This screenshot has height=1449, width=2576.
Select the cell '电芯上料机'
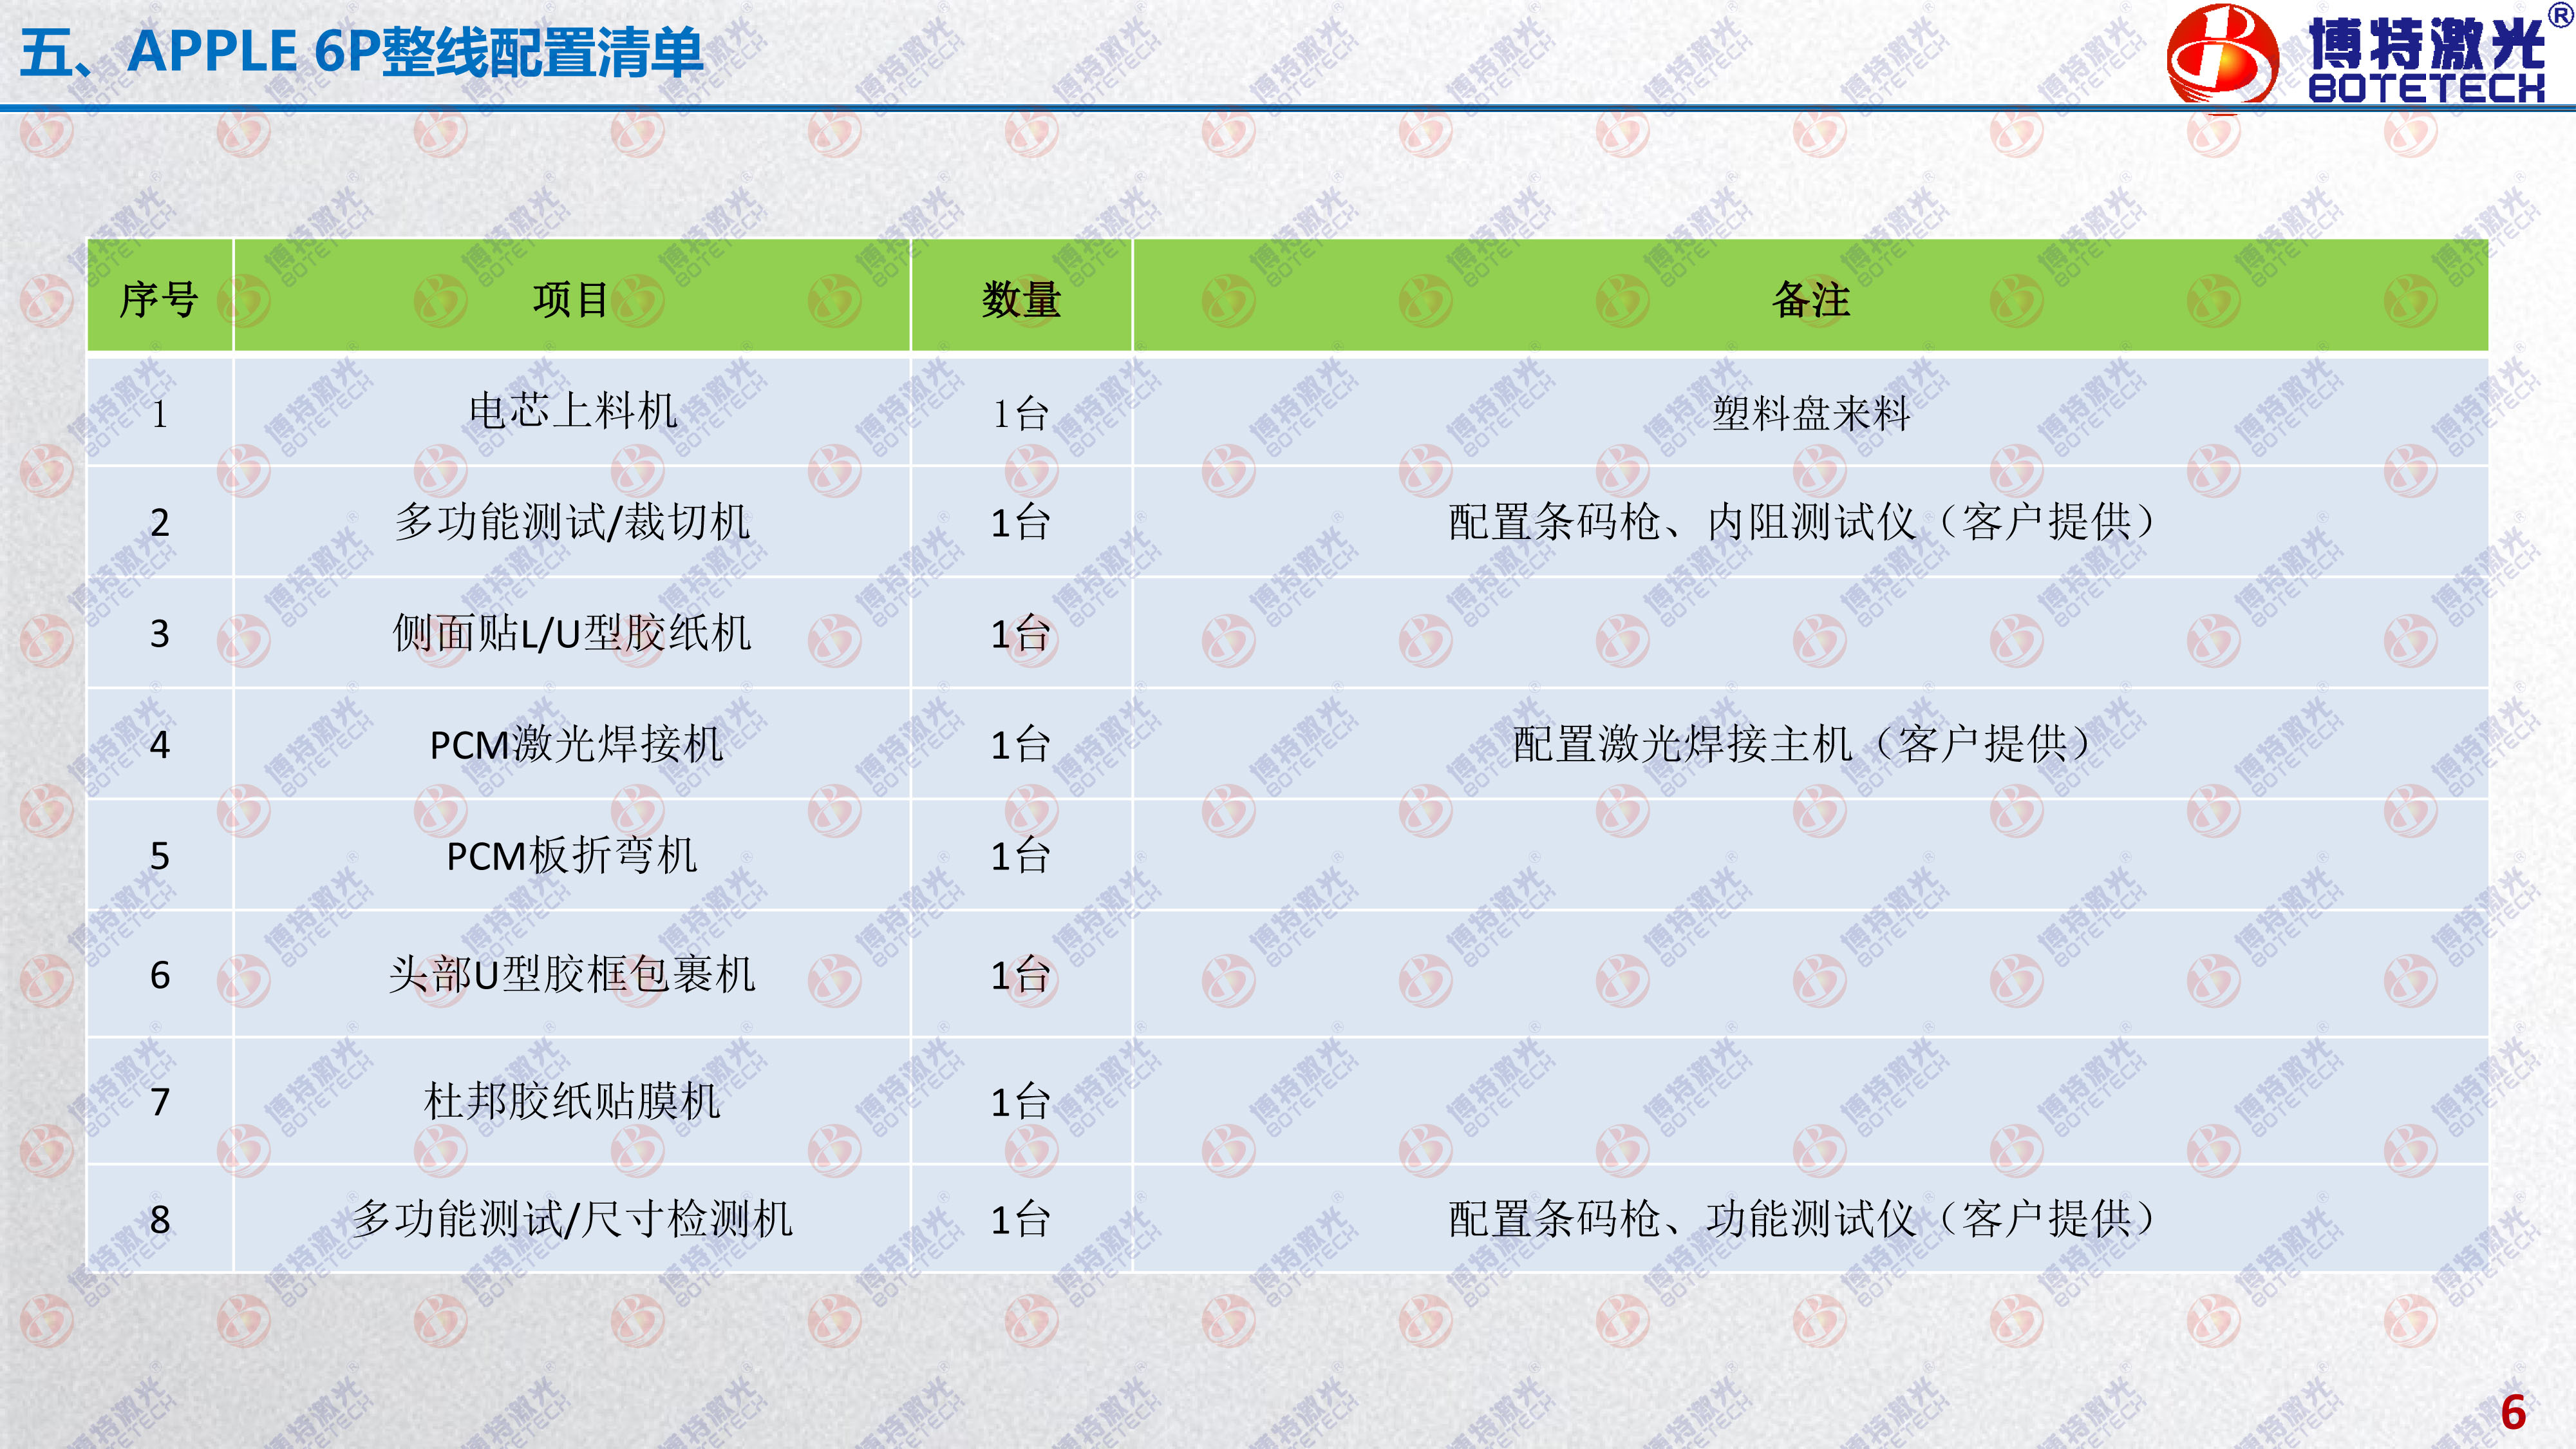pos(572,412)
